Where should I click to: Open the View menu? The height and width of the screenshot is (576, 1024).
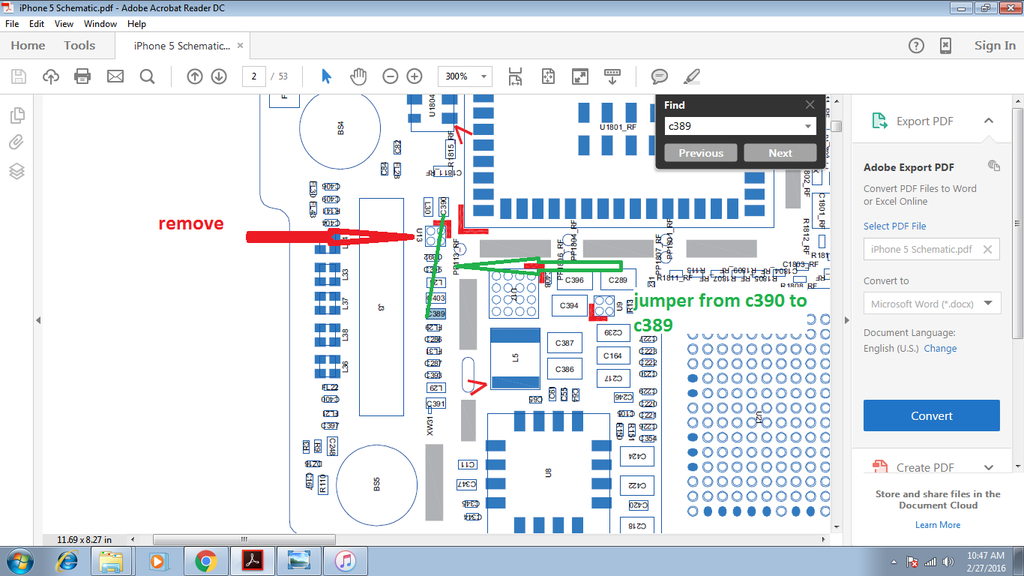[x=64, y=23]
